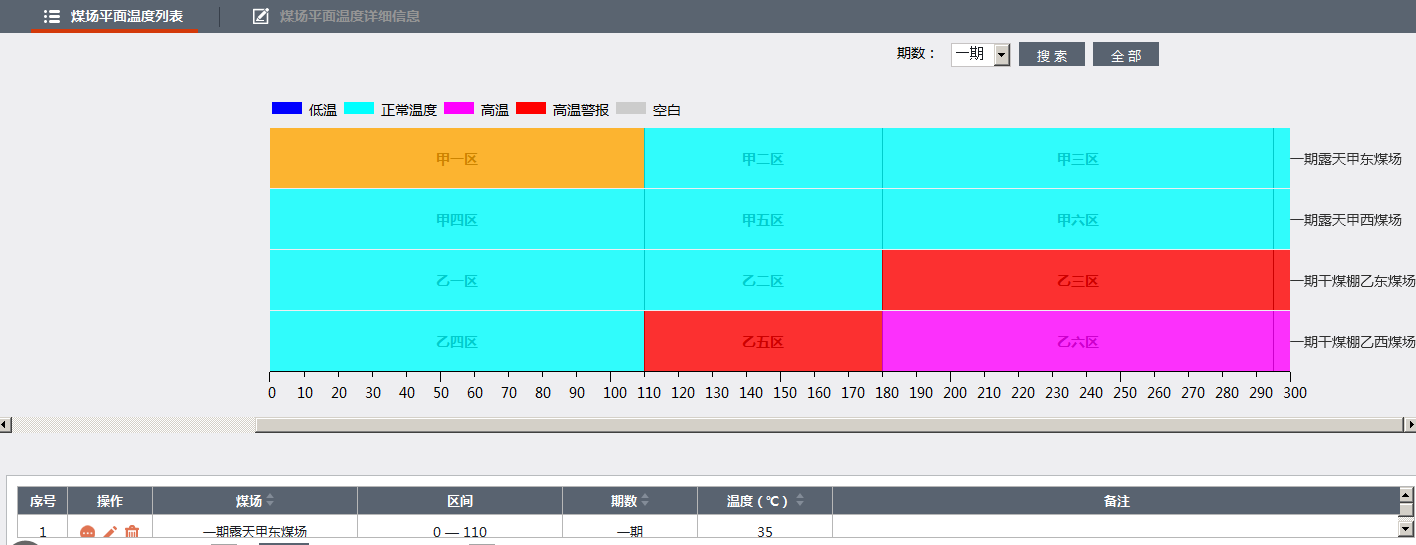Viewport: 1416px width, 545px height.
Task: Click the trash delete icon in row 1
Action: coord(132,533)
